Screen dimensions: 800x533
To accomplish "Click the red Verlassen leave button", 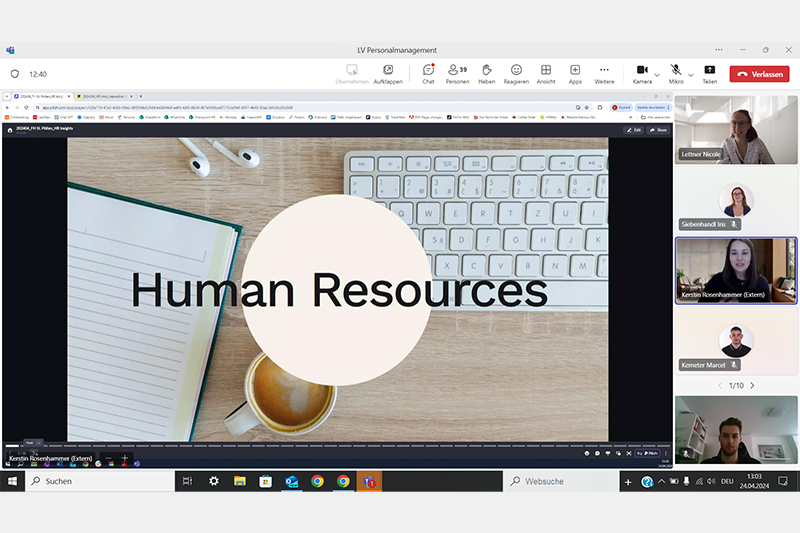I will coord(758,74).
